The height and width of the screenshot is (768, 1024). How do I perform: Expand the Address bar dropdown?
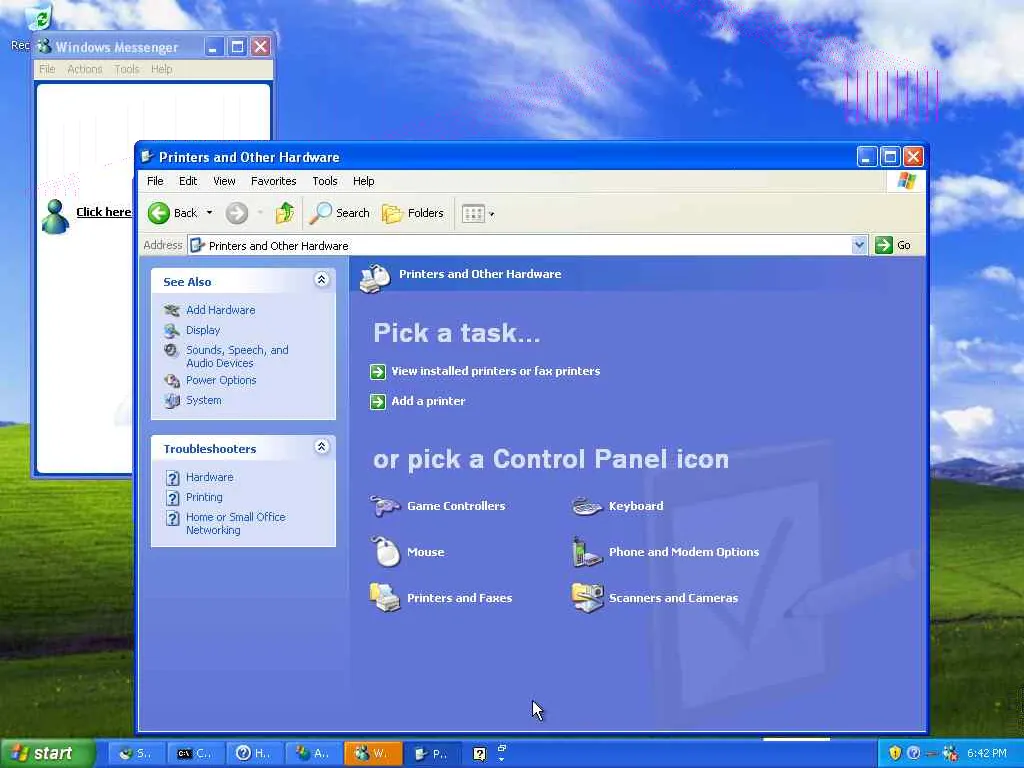[859, 246]
